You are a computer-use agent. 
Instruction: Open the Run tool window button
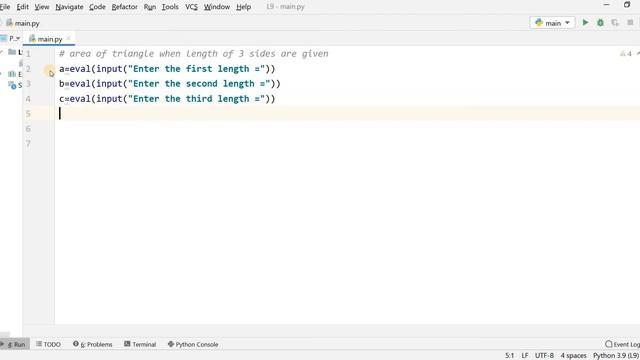coord(15,344)
